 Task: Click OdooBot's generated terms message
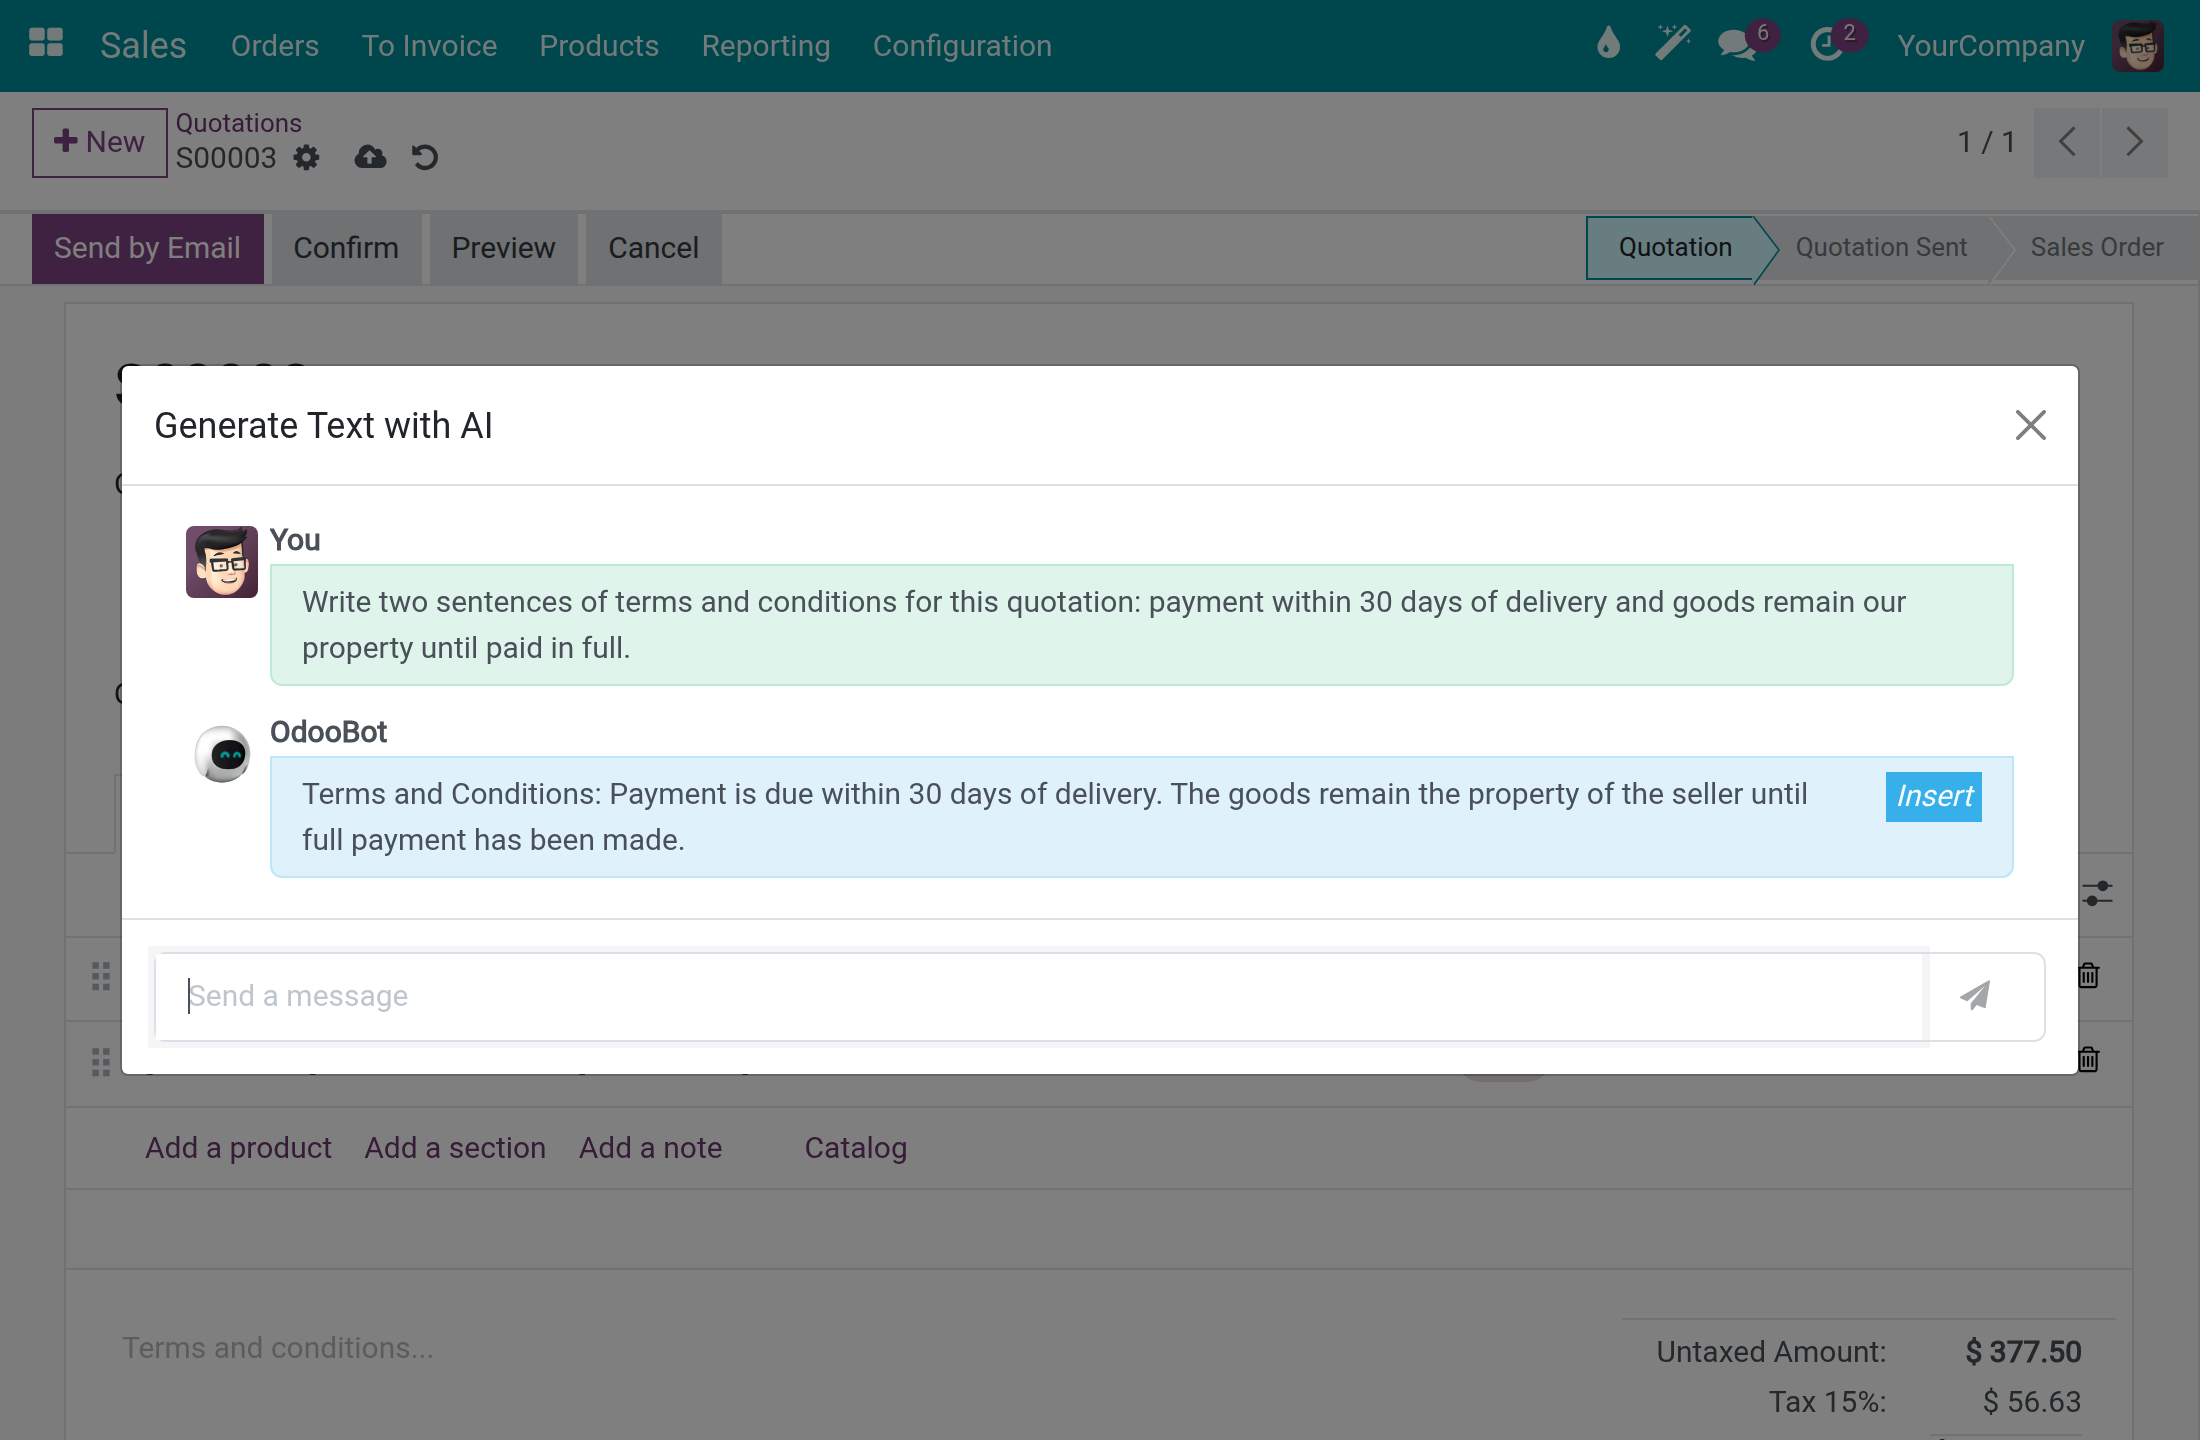(1142, 817)
